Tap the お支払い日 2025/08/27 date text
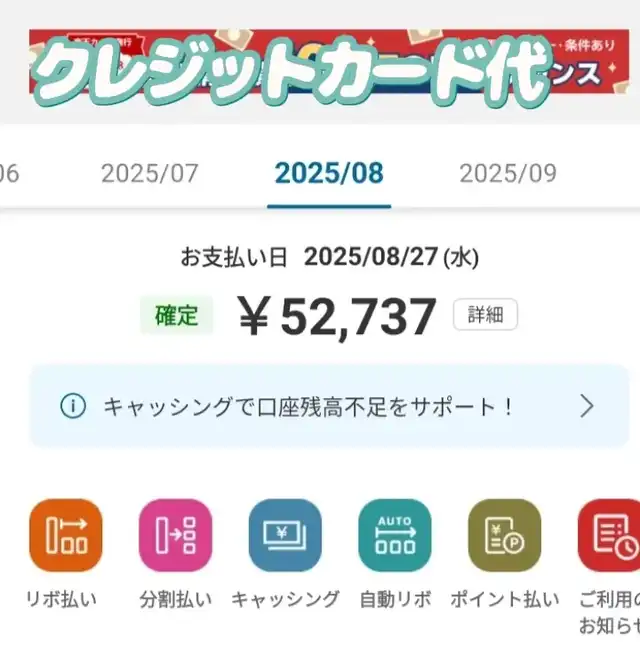640x662 pixels. click(x=329, y=257)
